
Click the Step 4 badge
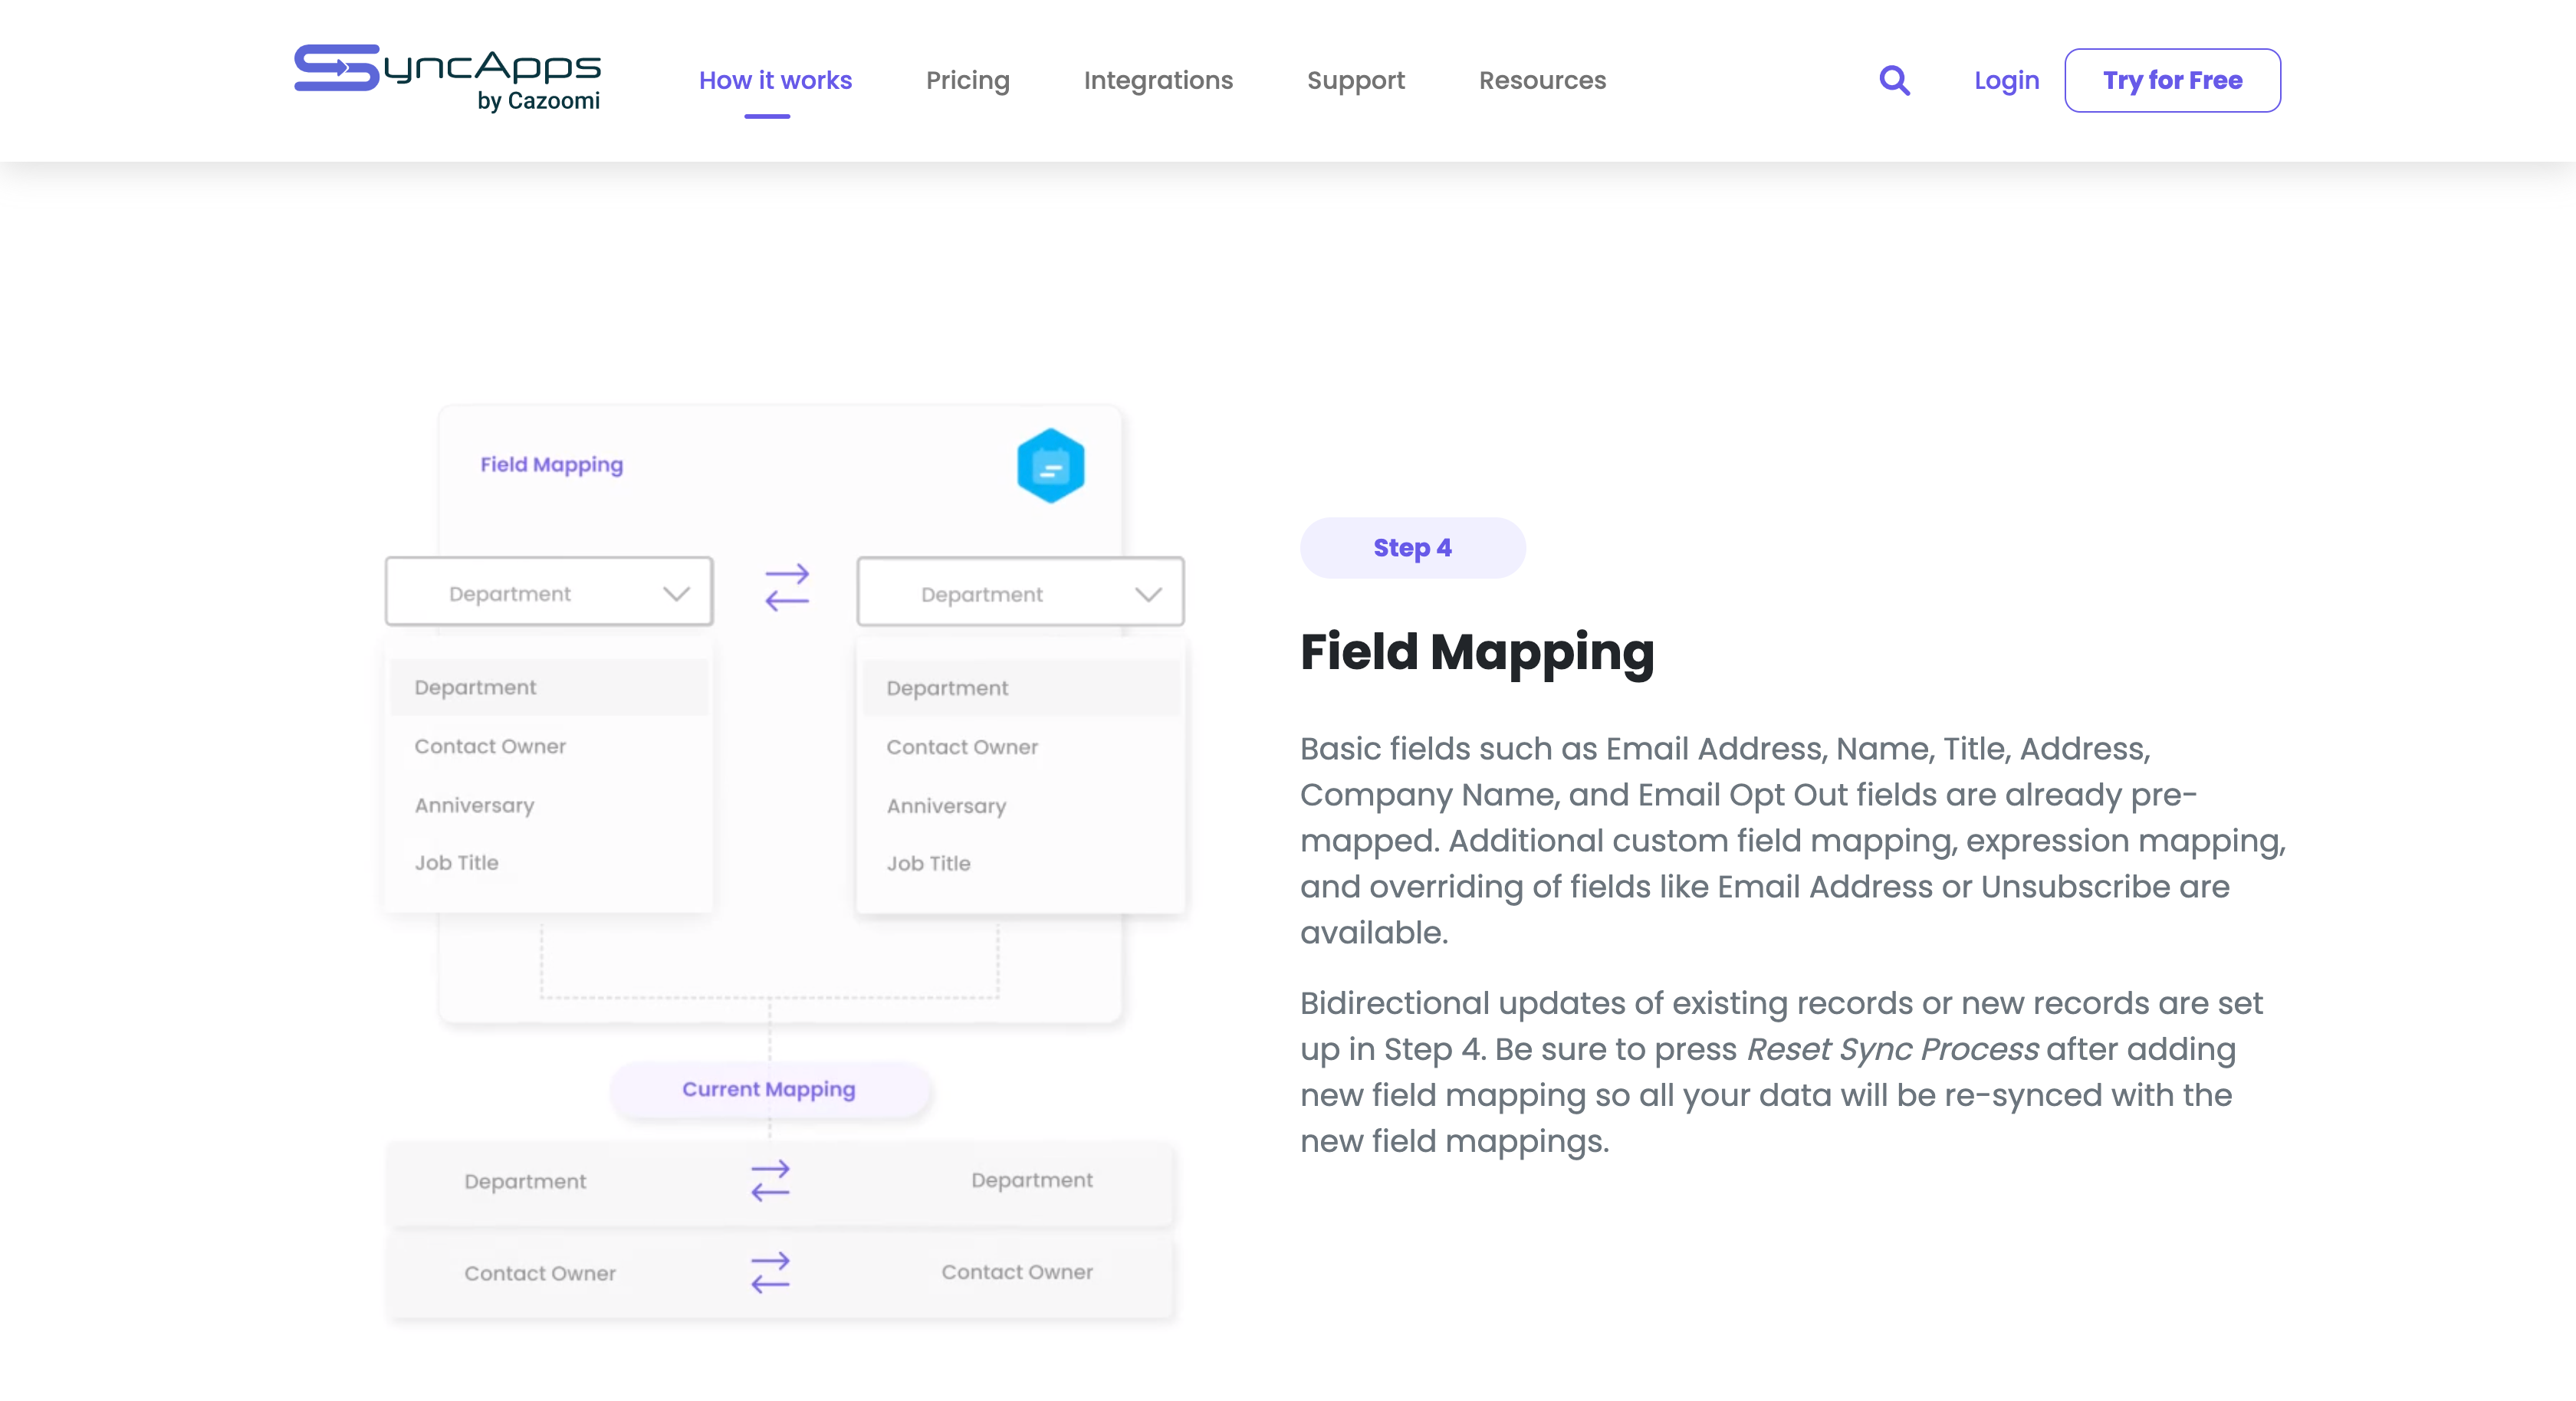pos(1412,548)
